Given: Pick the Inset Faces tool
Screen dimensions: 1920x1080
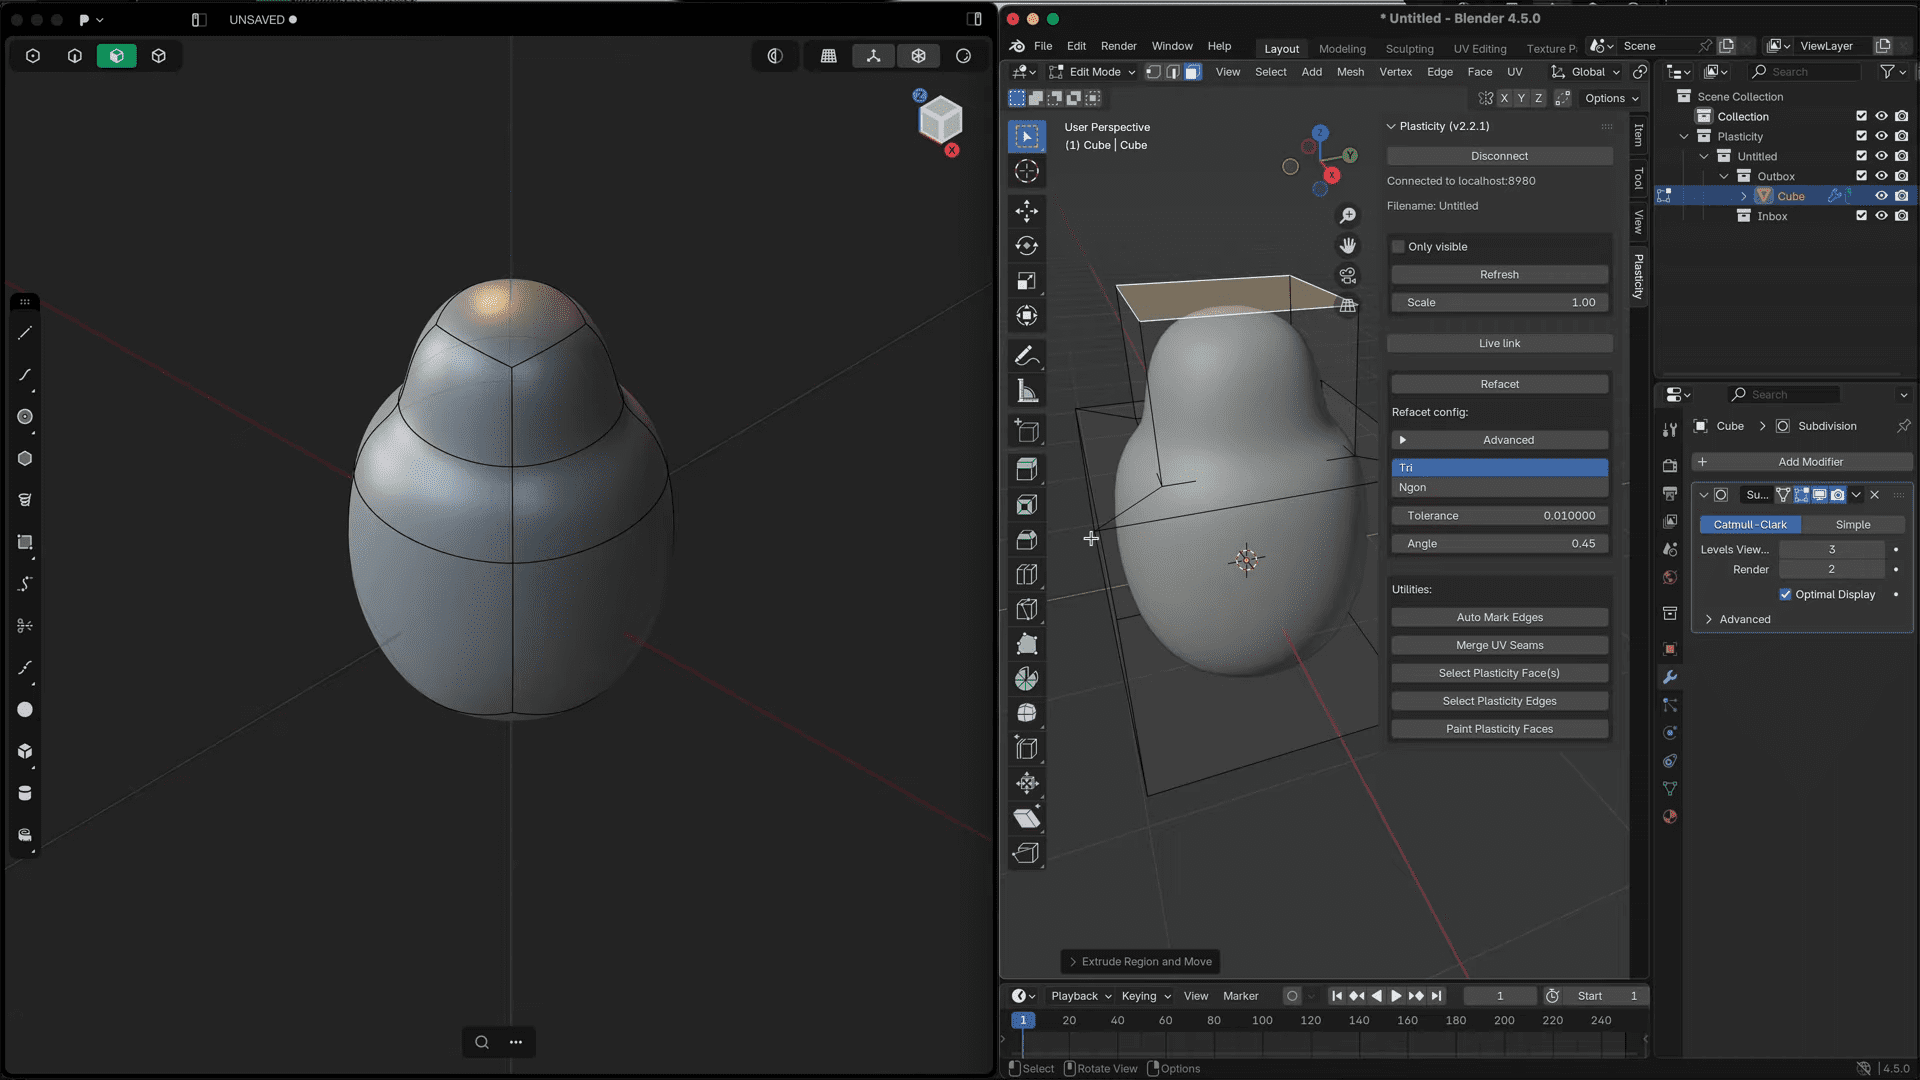Looking at the screenshot, I should [x=1026, y=505].
